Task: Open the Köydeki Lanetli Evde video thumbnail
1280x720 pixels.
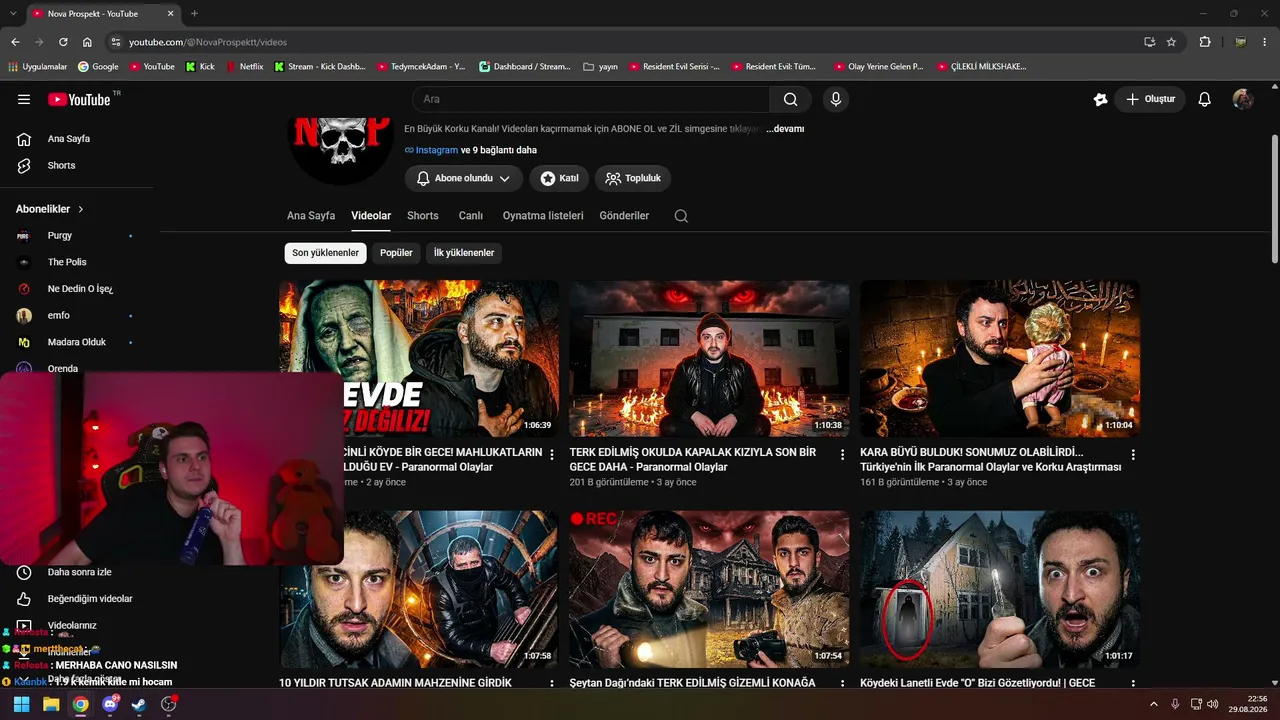Action: coord(1000,589)
